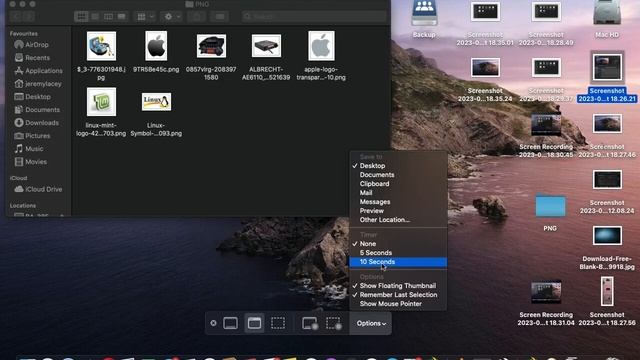Image resolution: width=640 pixels, height=360 pixels.
Task: Select the Backup drive on desktop
Action: click(x=424, y=20)
